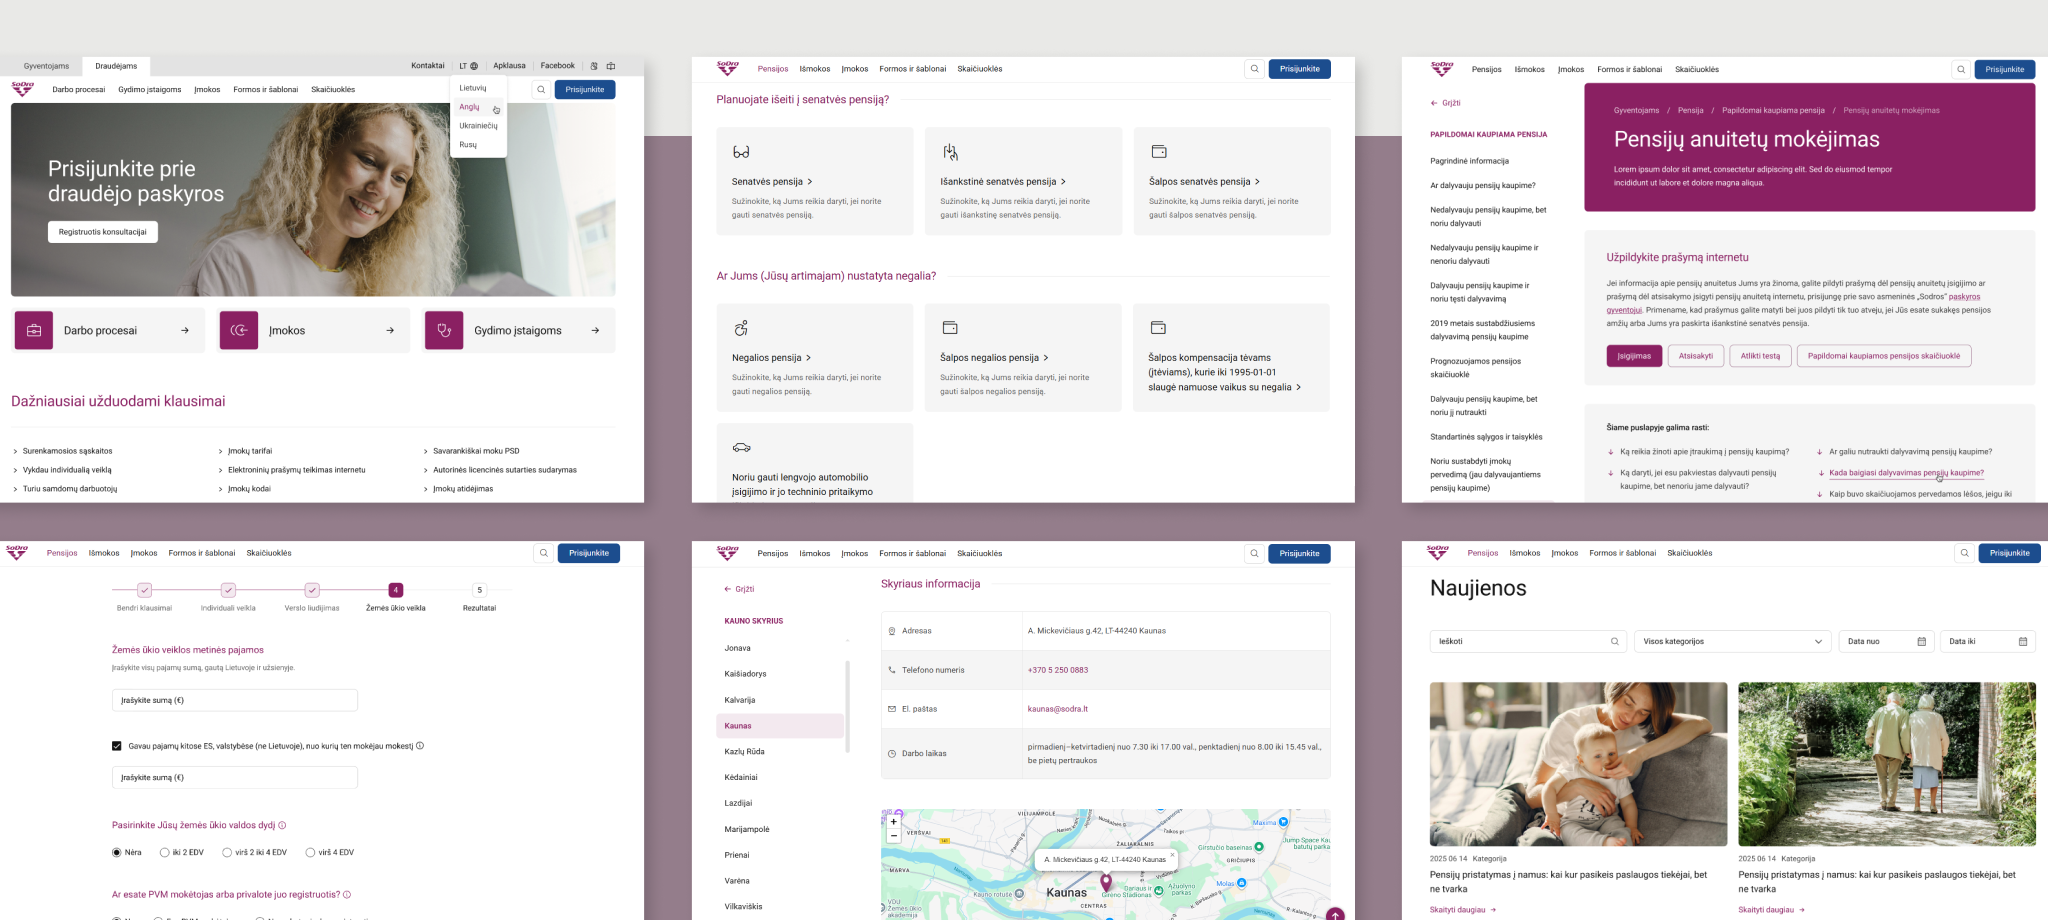Open the 'Visos kategorijos' dropdown
The width and height of the screenshot is (2048, 920).
point(1731,642)
